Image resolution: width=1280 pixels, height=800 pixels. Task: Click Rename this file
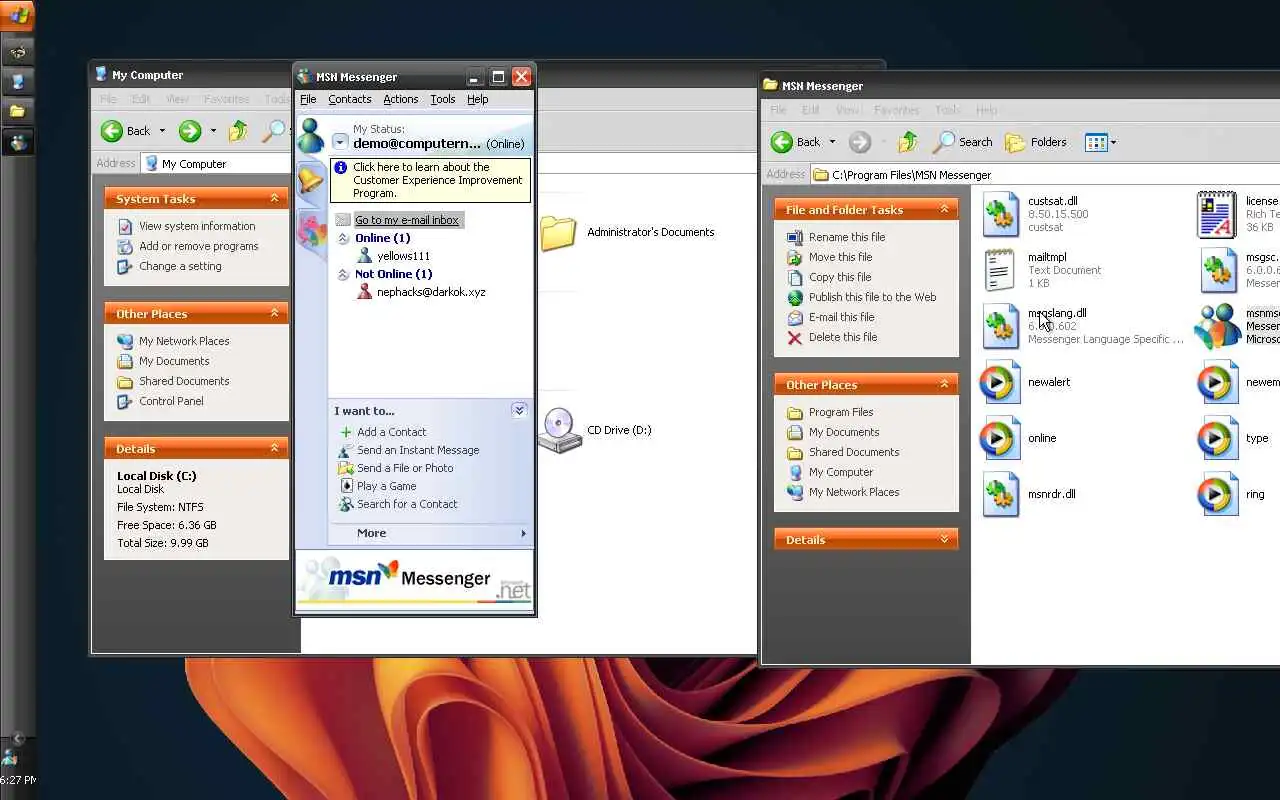click(x=846, y=237)
